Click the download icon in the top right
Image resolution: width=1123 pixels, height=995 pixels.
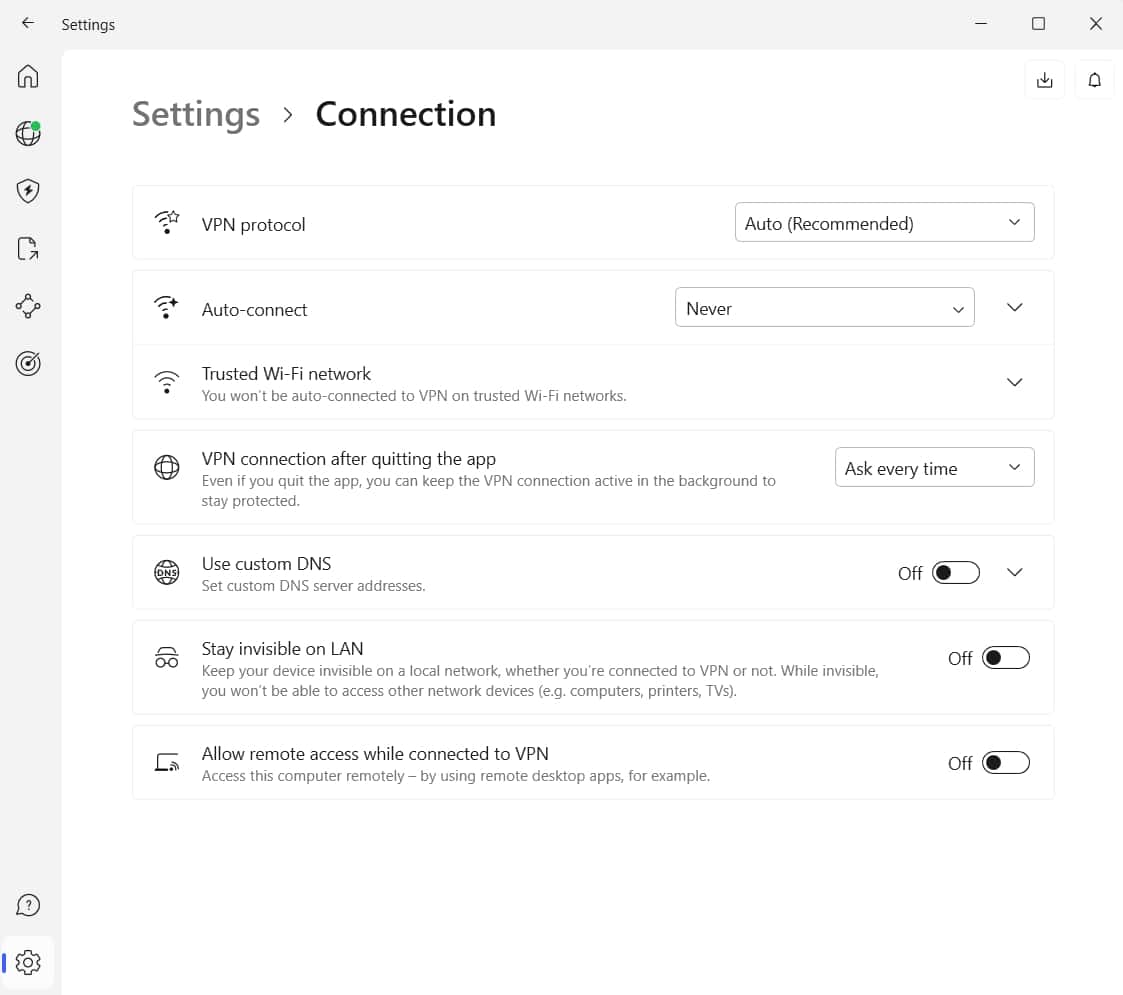point(1044,80)
